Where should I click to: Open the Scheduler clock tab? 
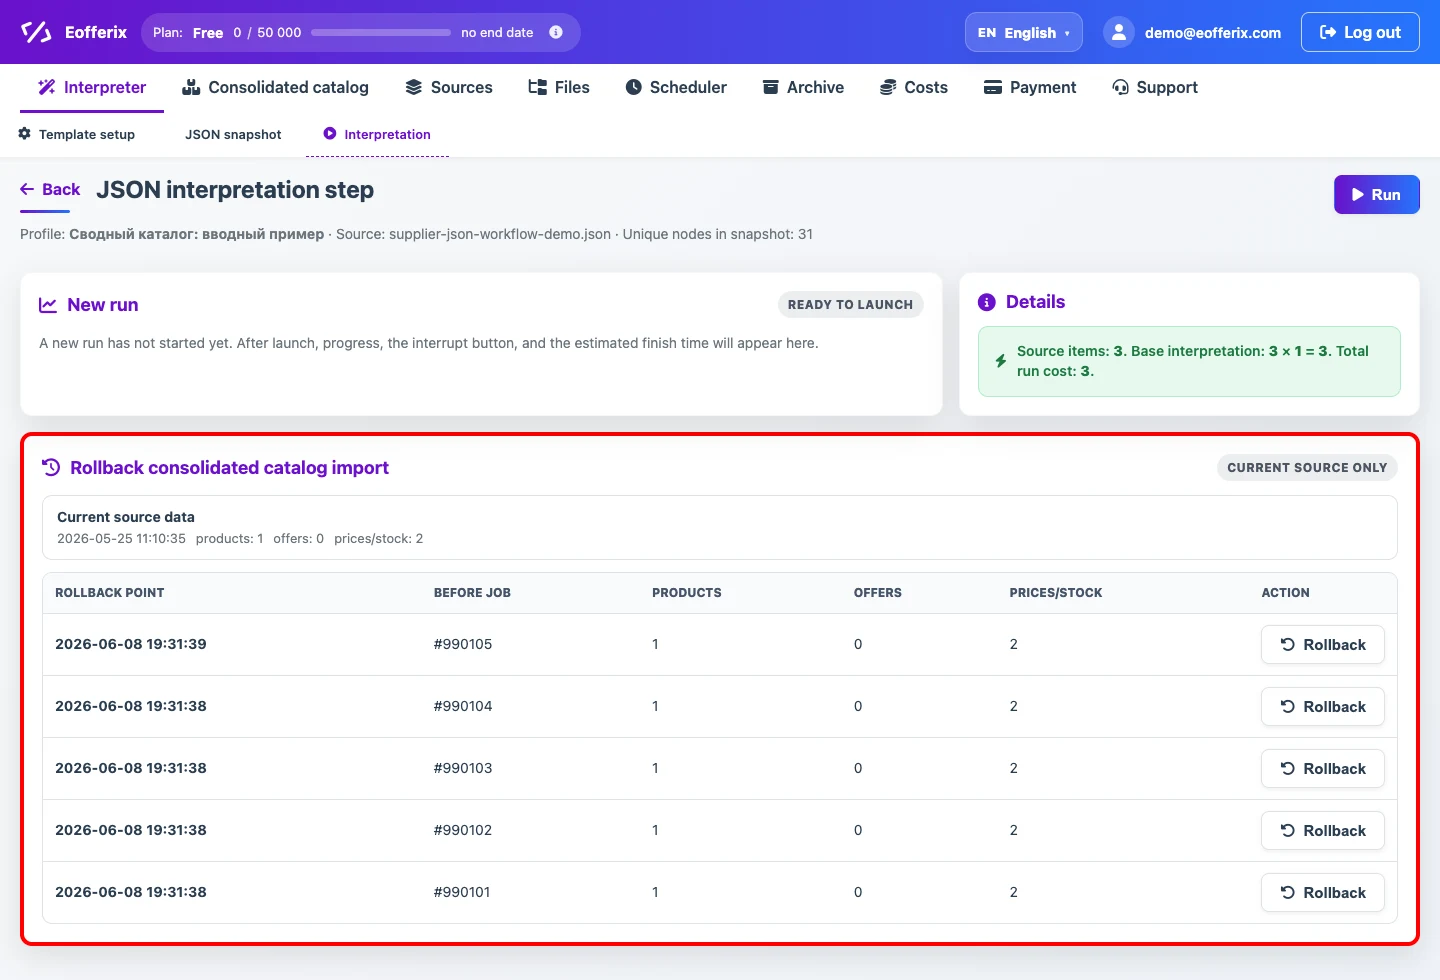tap(676, 87)
